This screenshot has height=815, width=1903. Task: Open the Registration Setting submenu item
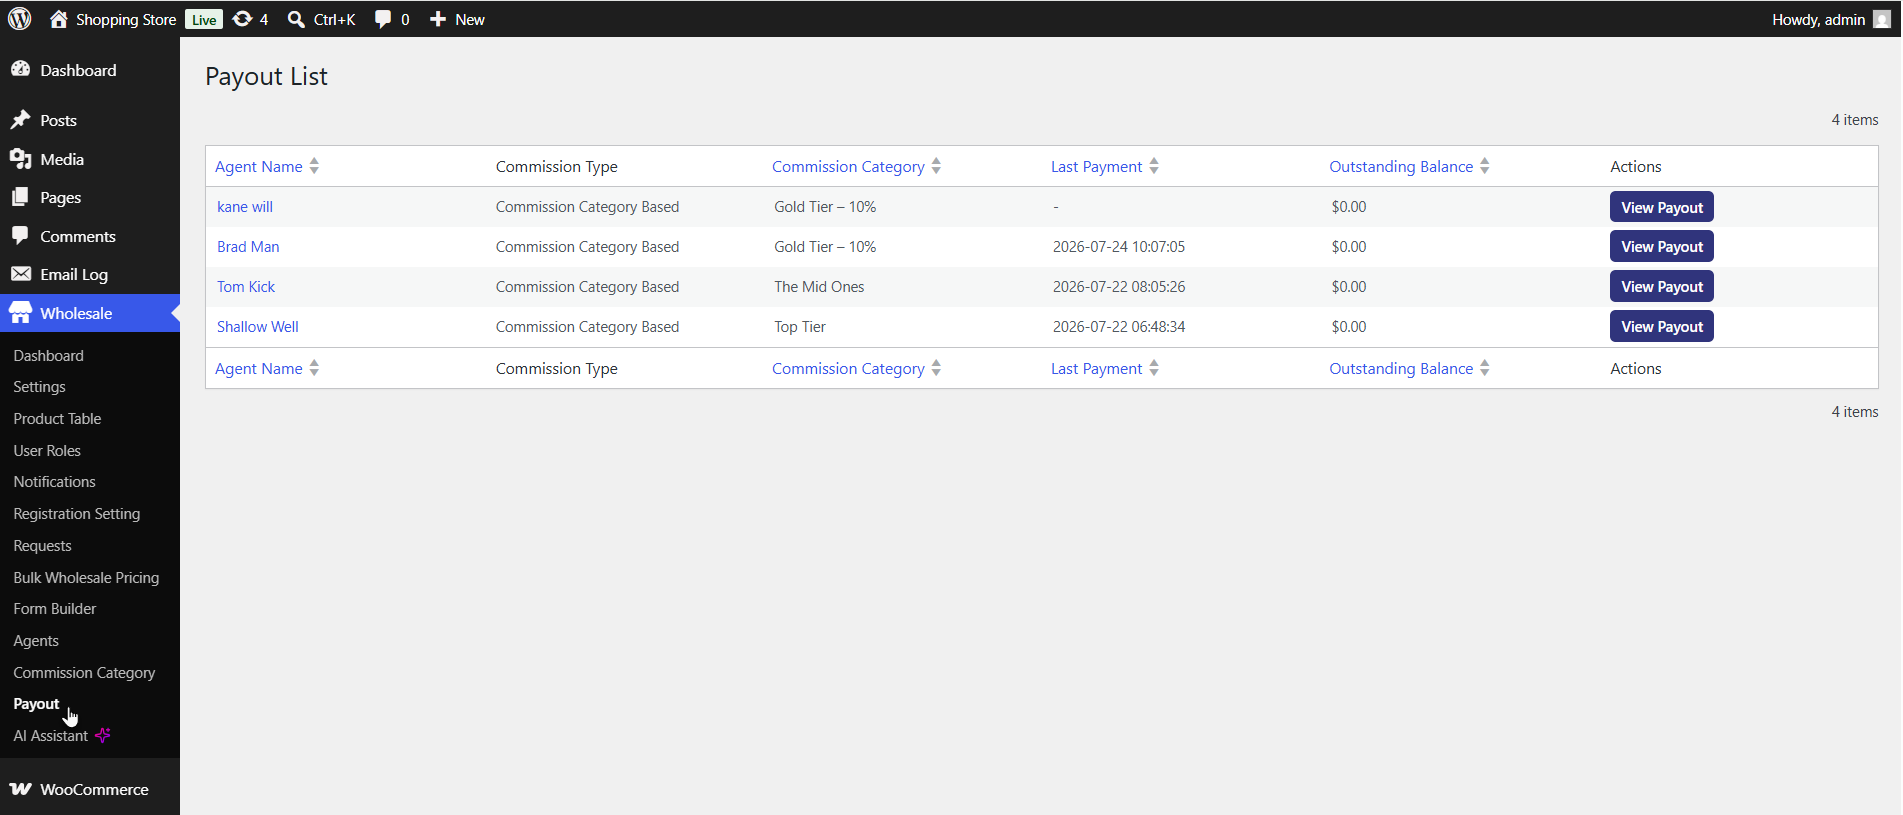(77, 514)
